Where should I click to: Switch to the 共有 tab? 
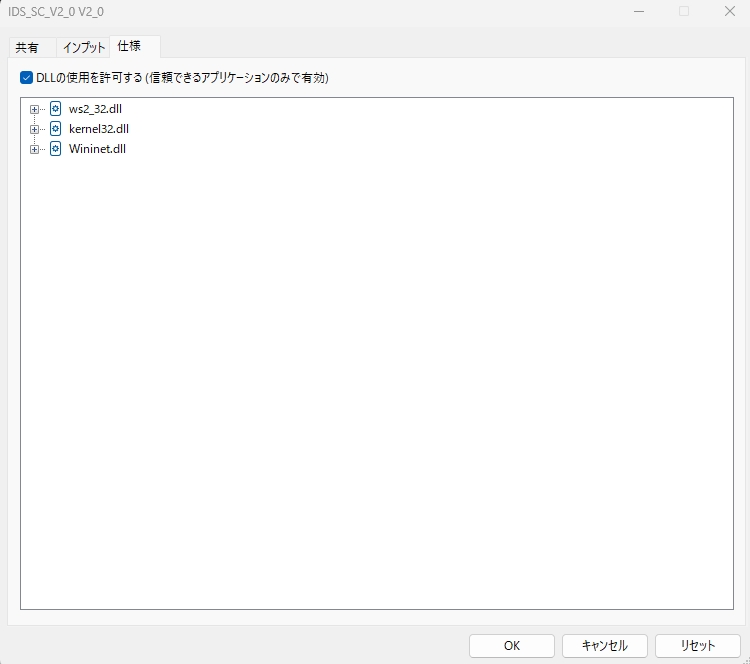pos(32,47)
